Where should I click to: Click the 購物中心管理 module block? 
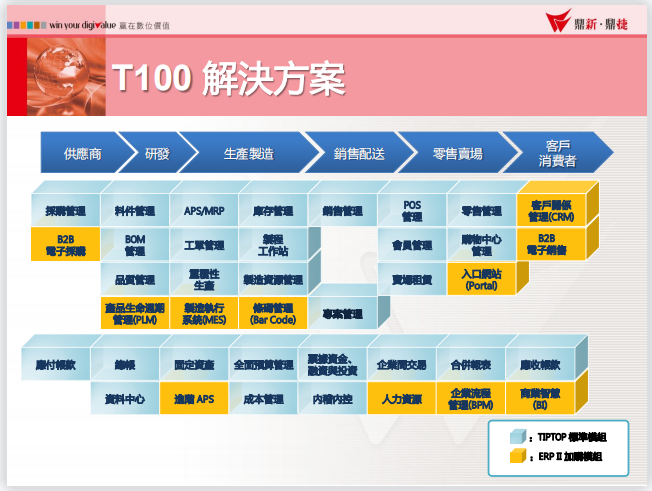tap(482, 244)
